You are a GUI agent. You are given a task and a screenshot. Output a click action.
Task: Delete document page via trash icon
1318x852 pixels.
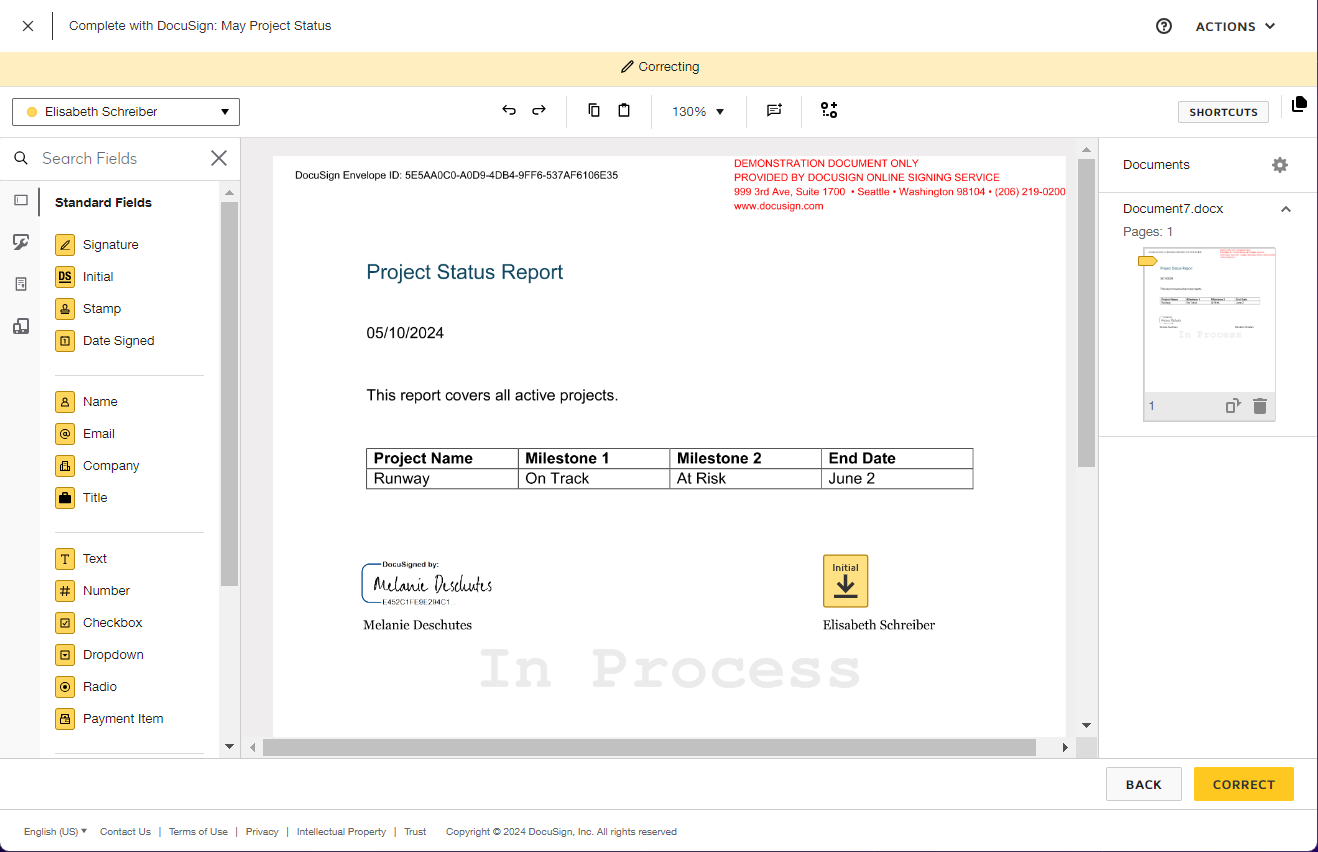pos(1260,406)
